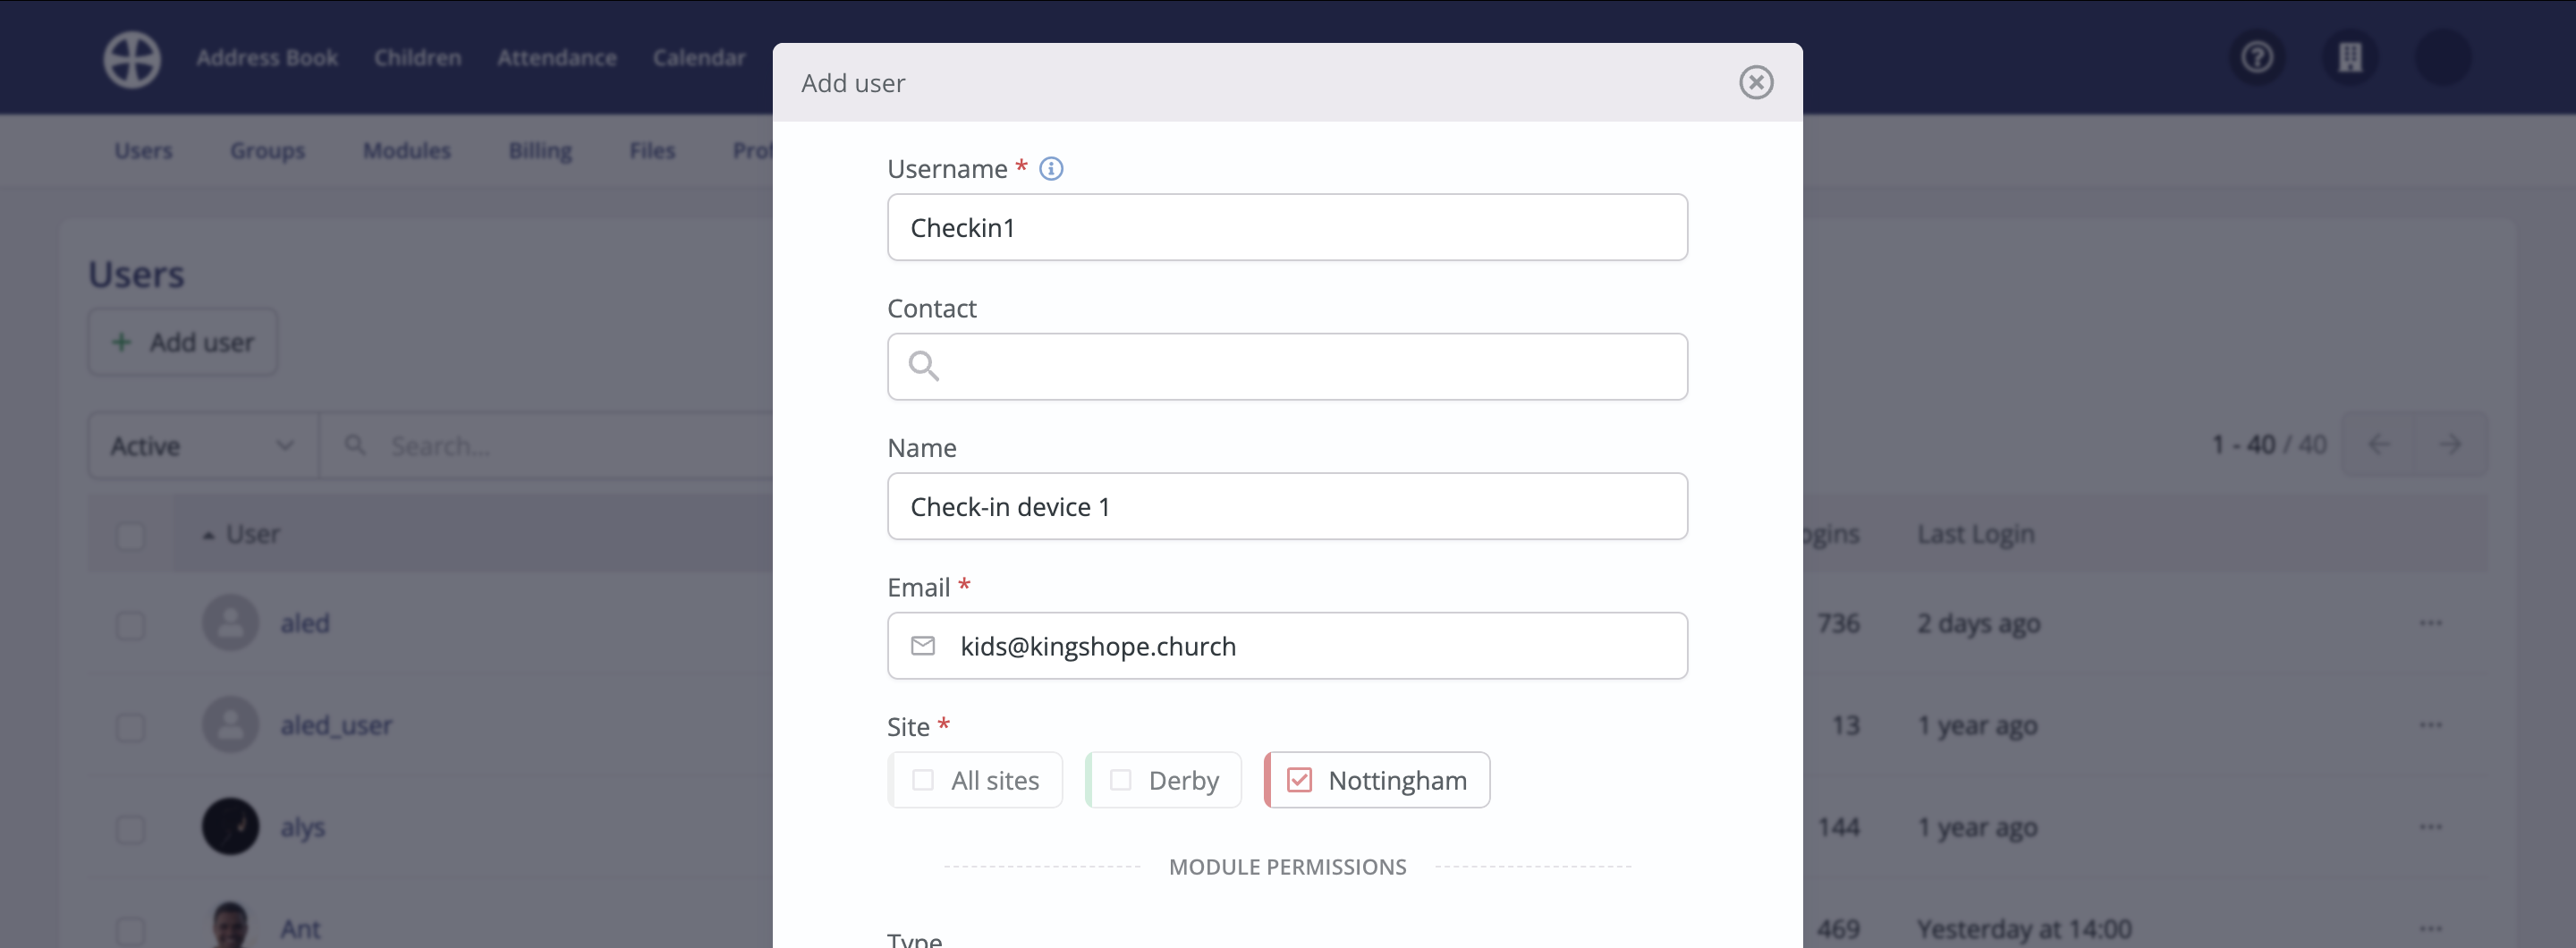
Task: Switch to the Modules tab
Action: [406, 150]
